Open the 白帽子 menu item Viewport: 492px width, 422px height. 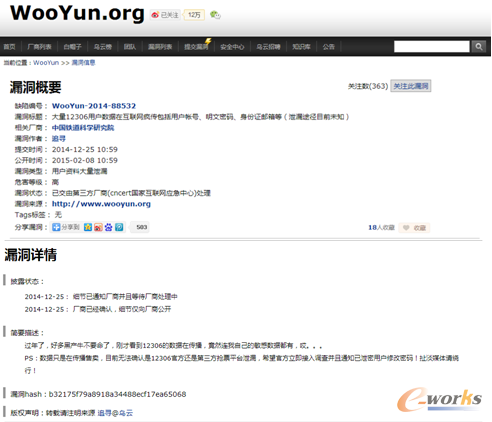[x=72, y=47]
